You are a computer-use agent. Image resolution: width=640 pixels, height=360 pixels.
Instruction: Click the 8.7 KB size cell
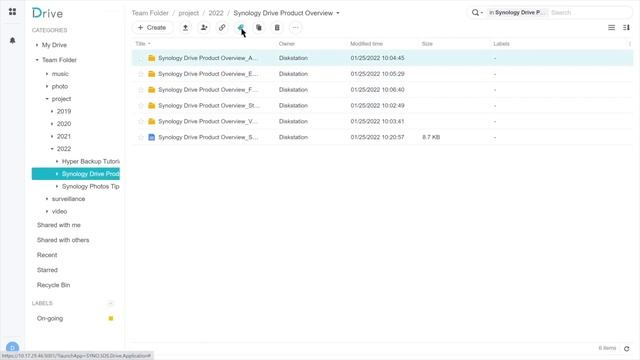[x=431, y=138]
